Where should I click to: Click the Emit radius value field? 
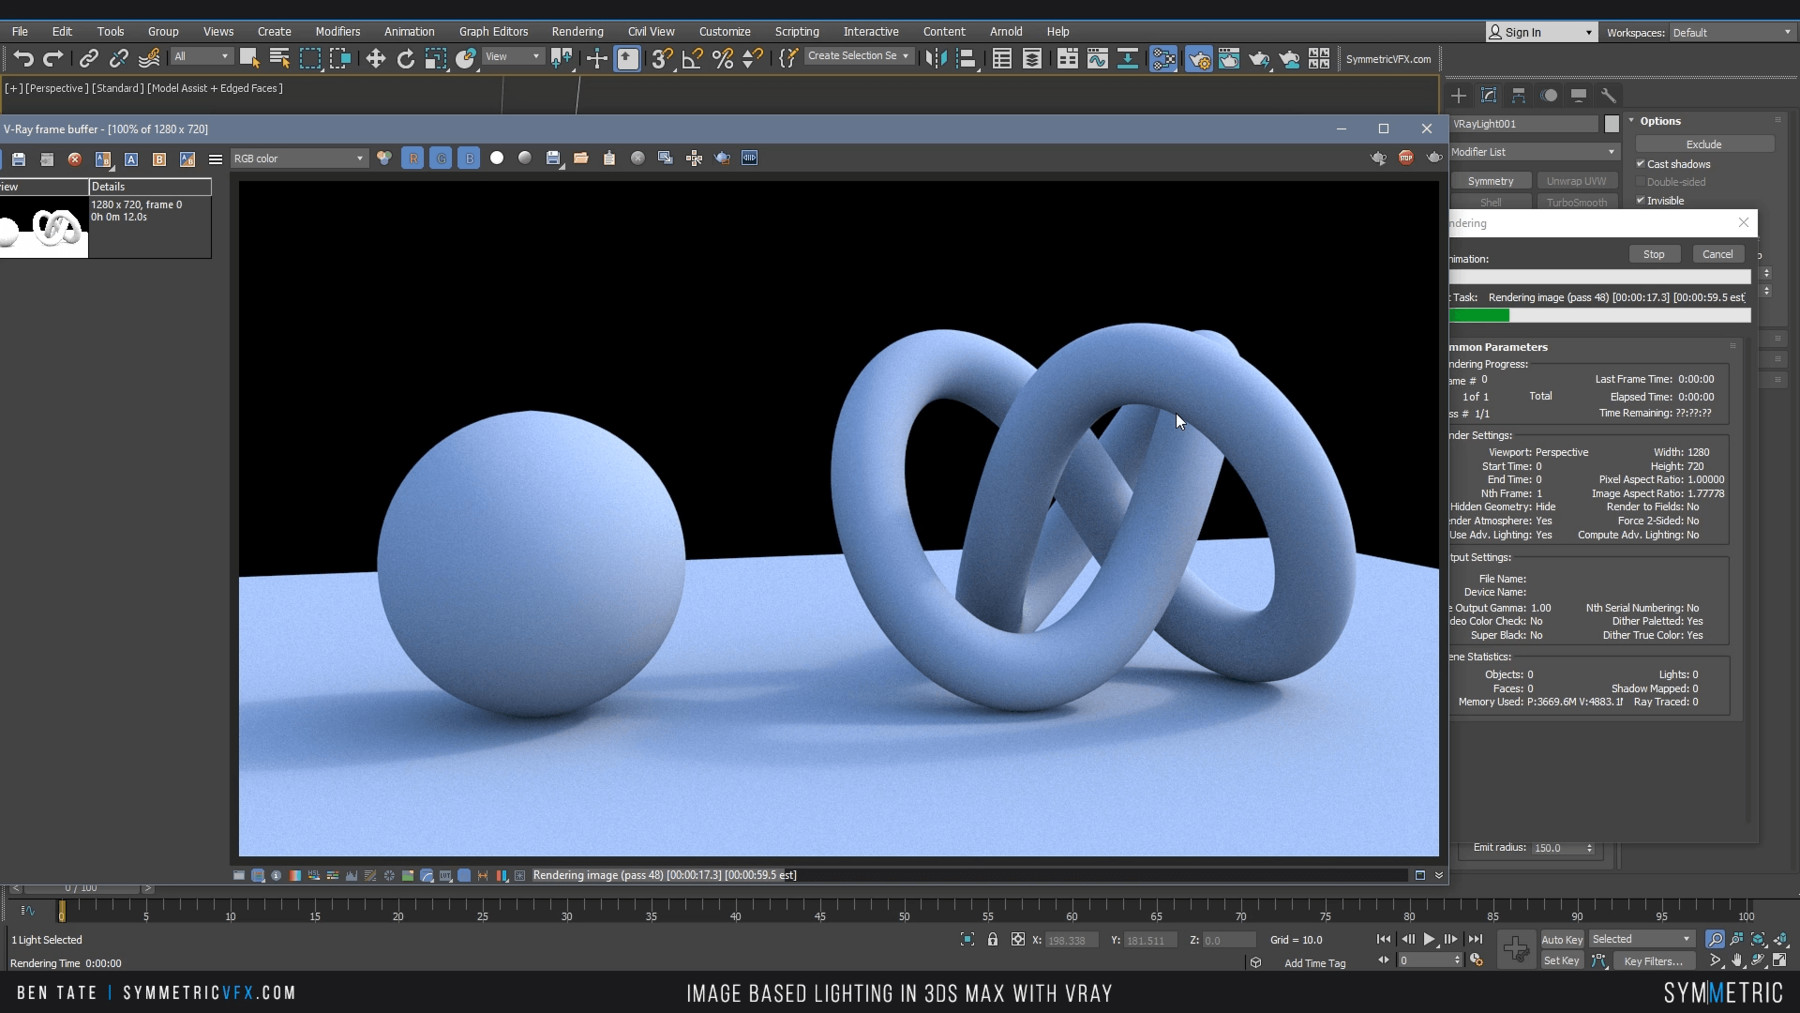(x=1556, y=848)
